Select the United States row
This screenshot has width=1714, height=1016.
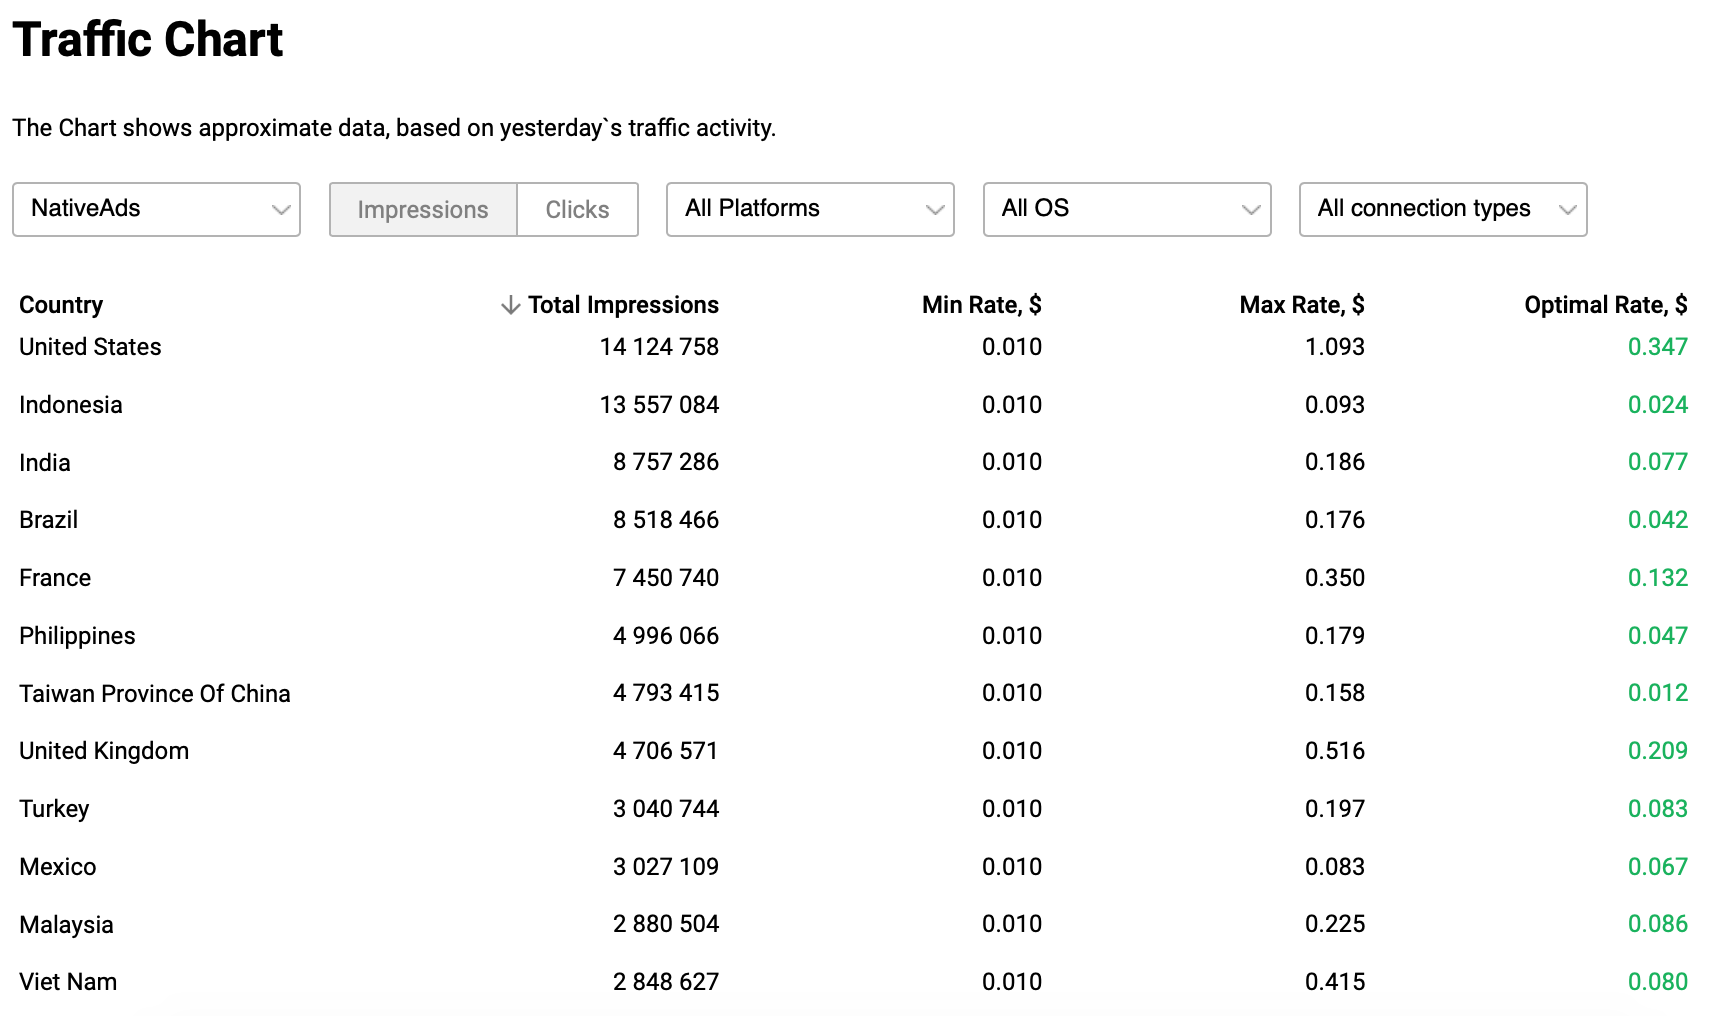click(x=90, y=347)
